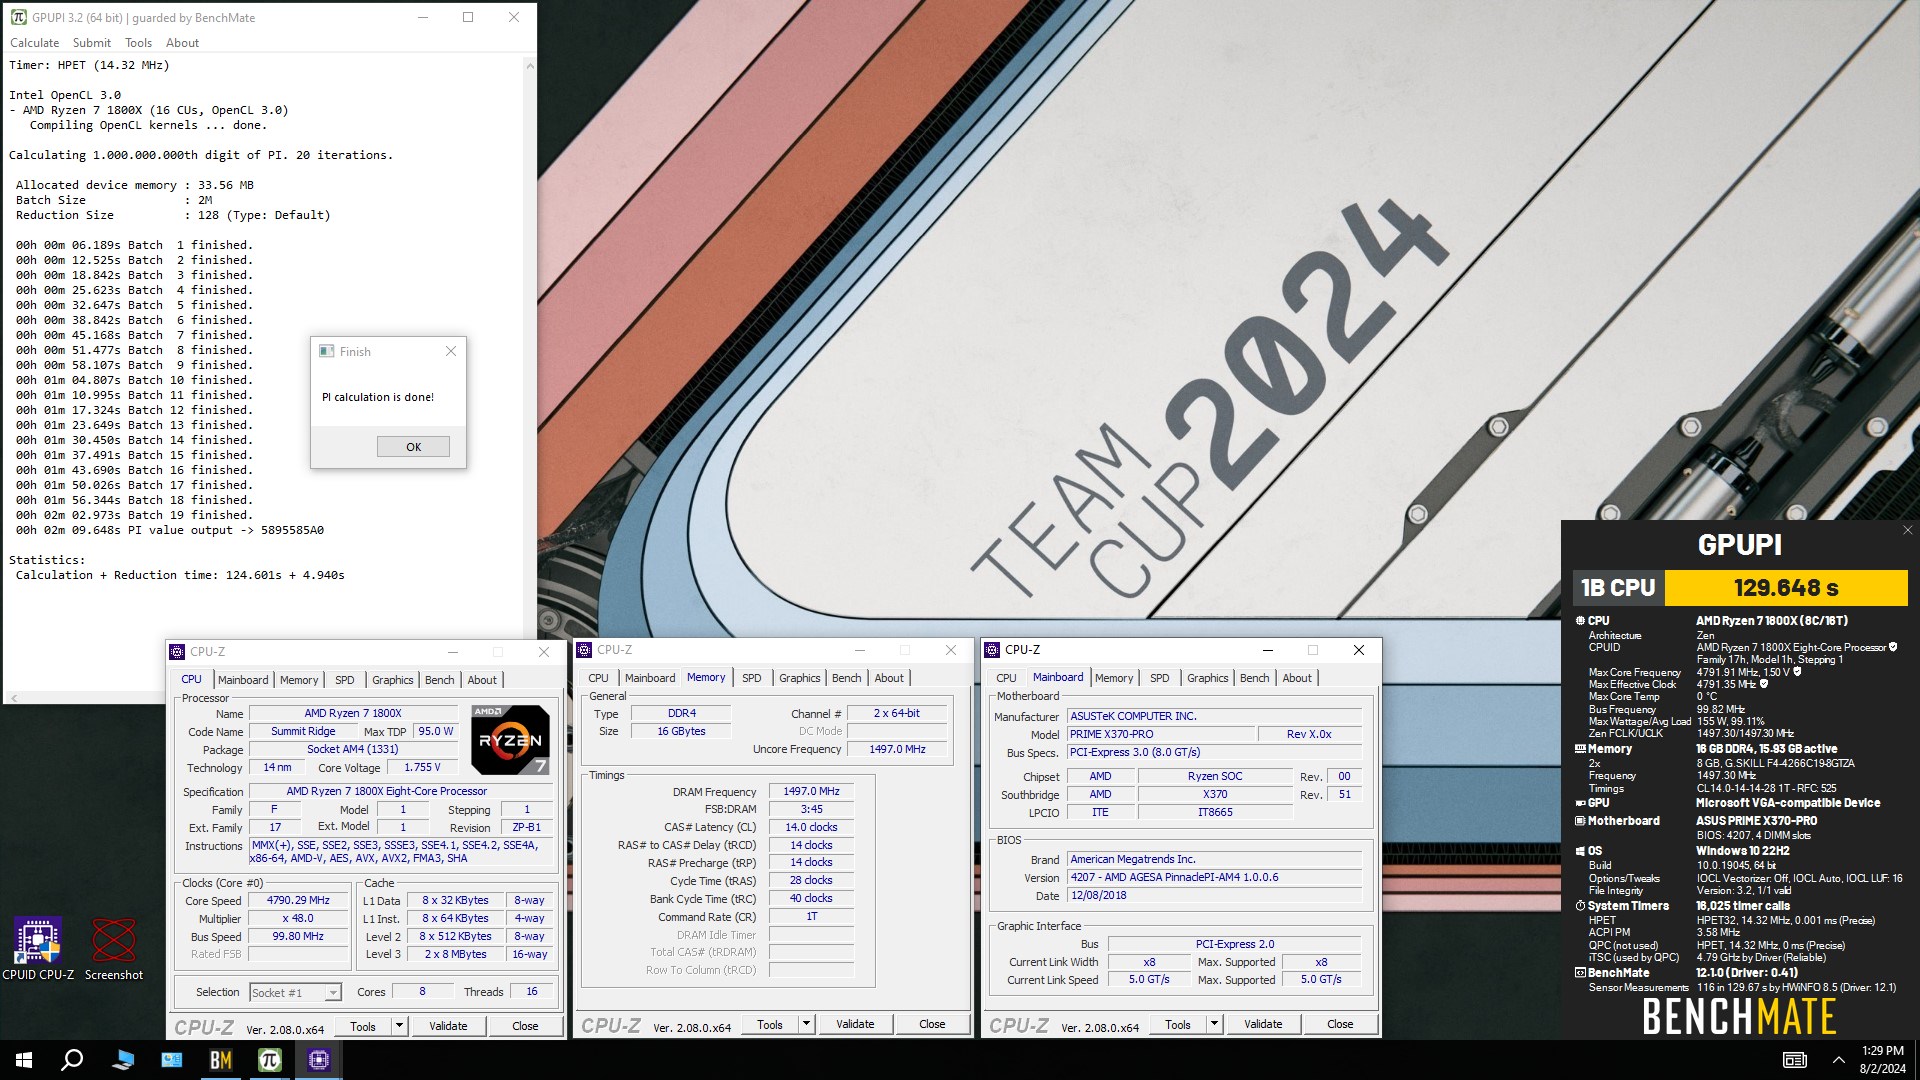Close the Finish dialog with X

coord(451,351)
